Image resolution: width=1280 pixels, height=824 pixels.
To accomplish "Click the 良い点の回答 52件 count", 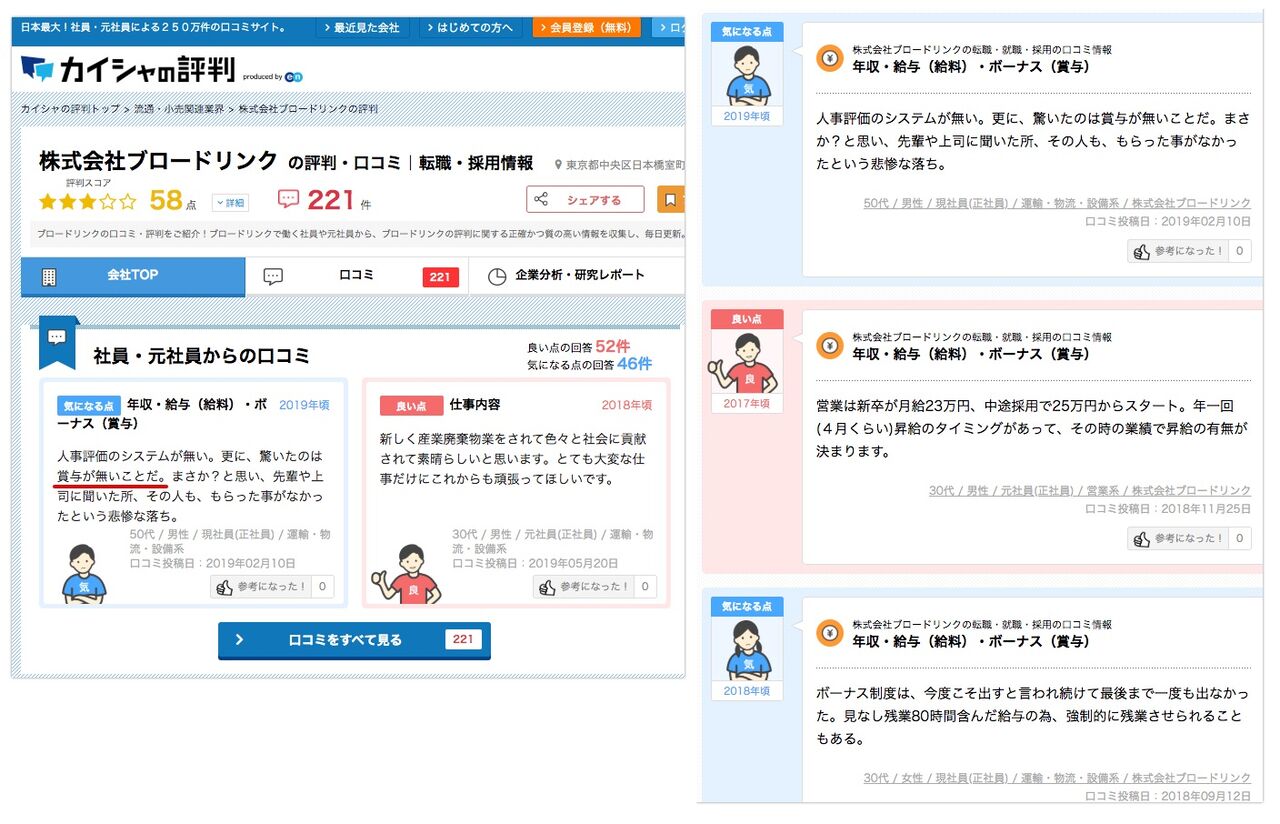I will [x=579, y=347].
